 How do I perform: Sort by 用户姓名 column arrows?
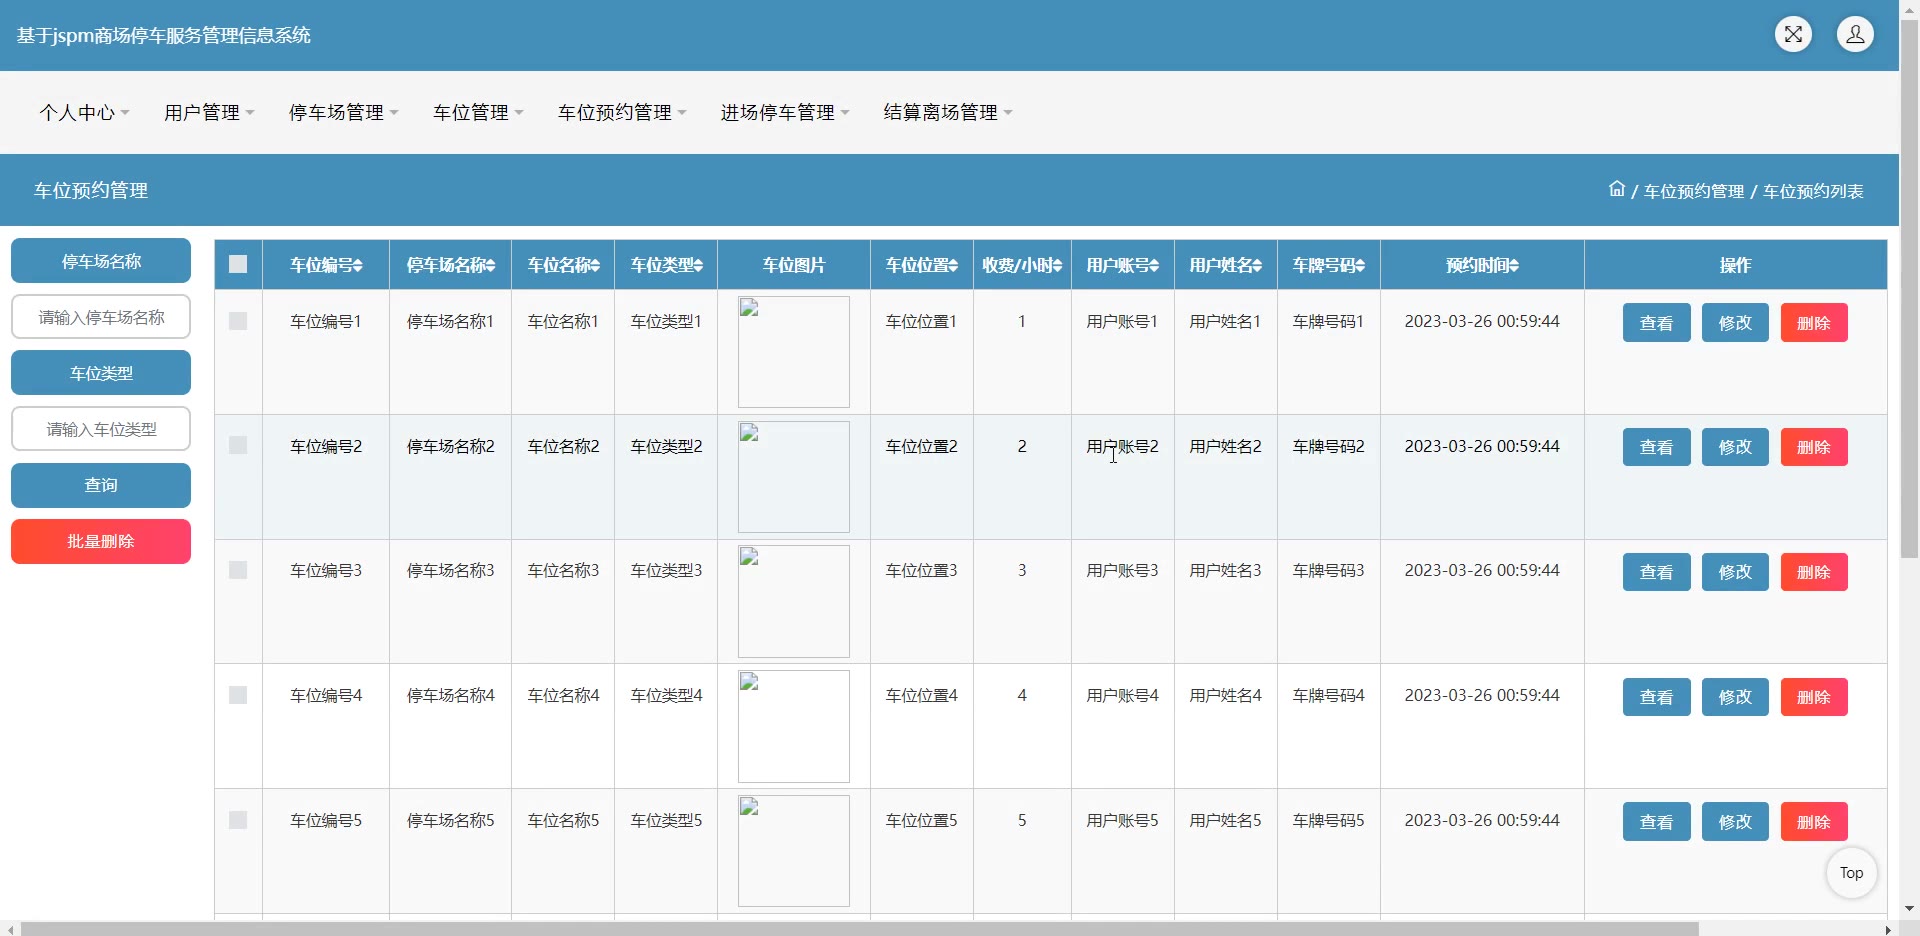(1257, 266)
